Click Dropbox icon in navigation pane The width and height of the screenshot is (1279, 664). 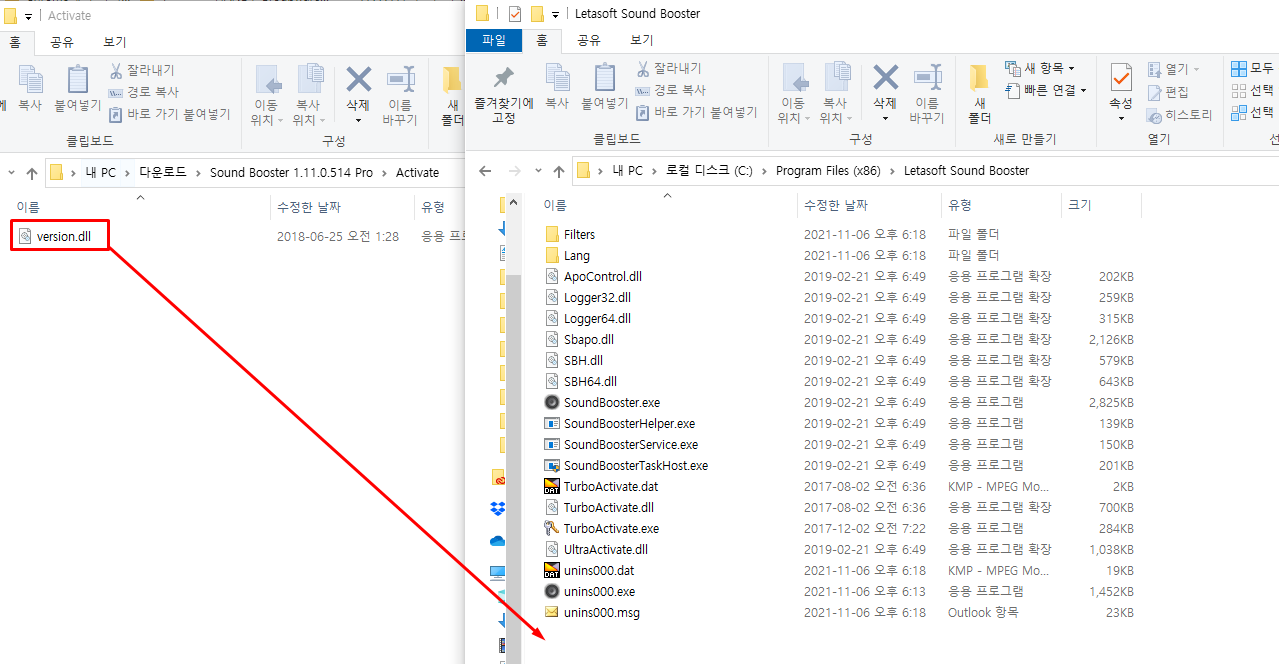(x=497, y=509)
